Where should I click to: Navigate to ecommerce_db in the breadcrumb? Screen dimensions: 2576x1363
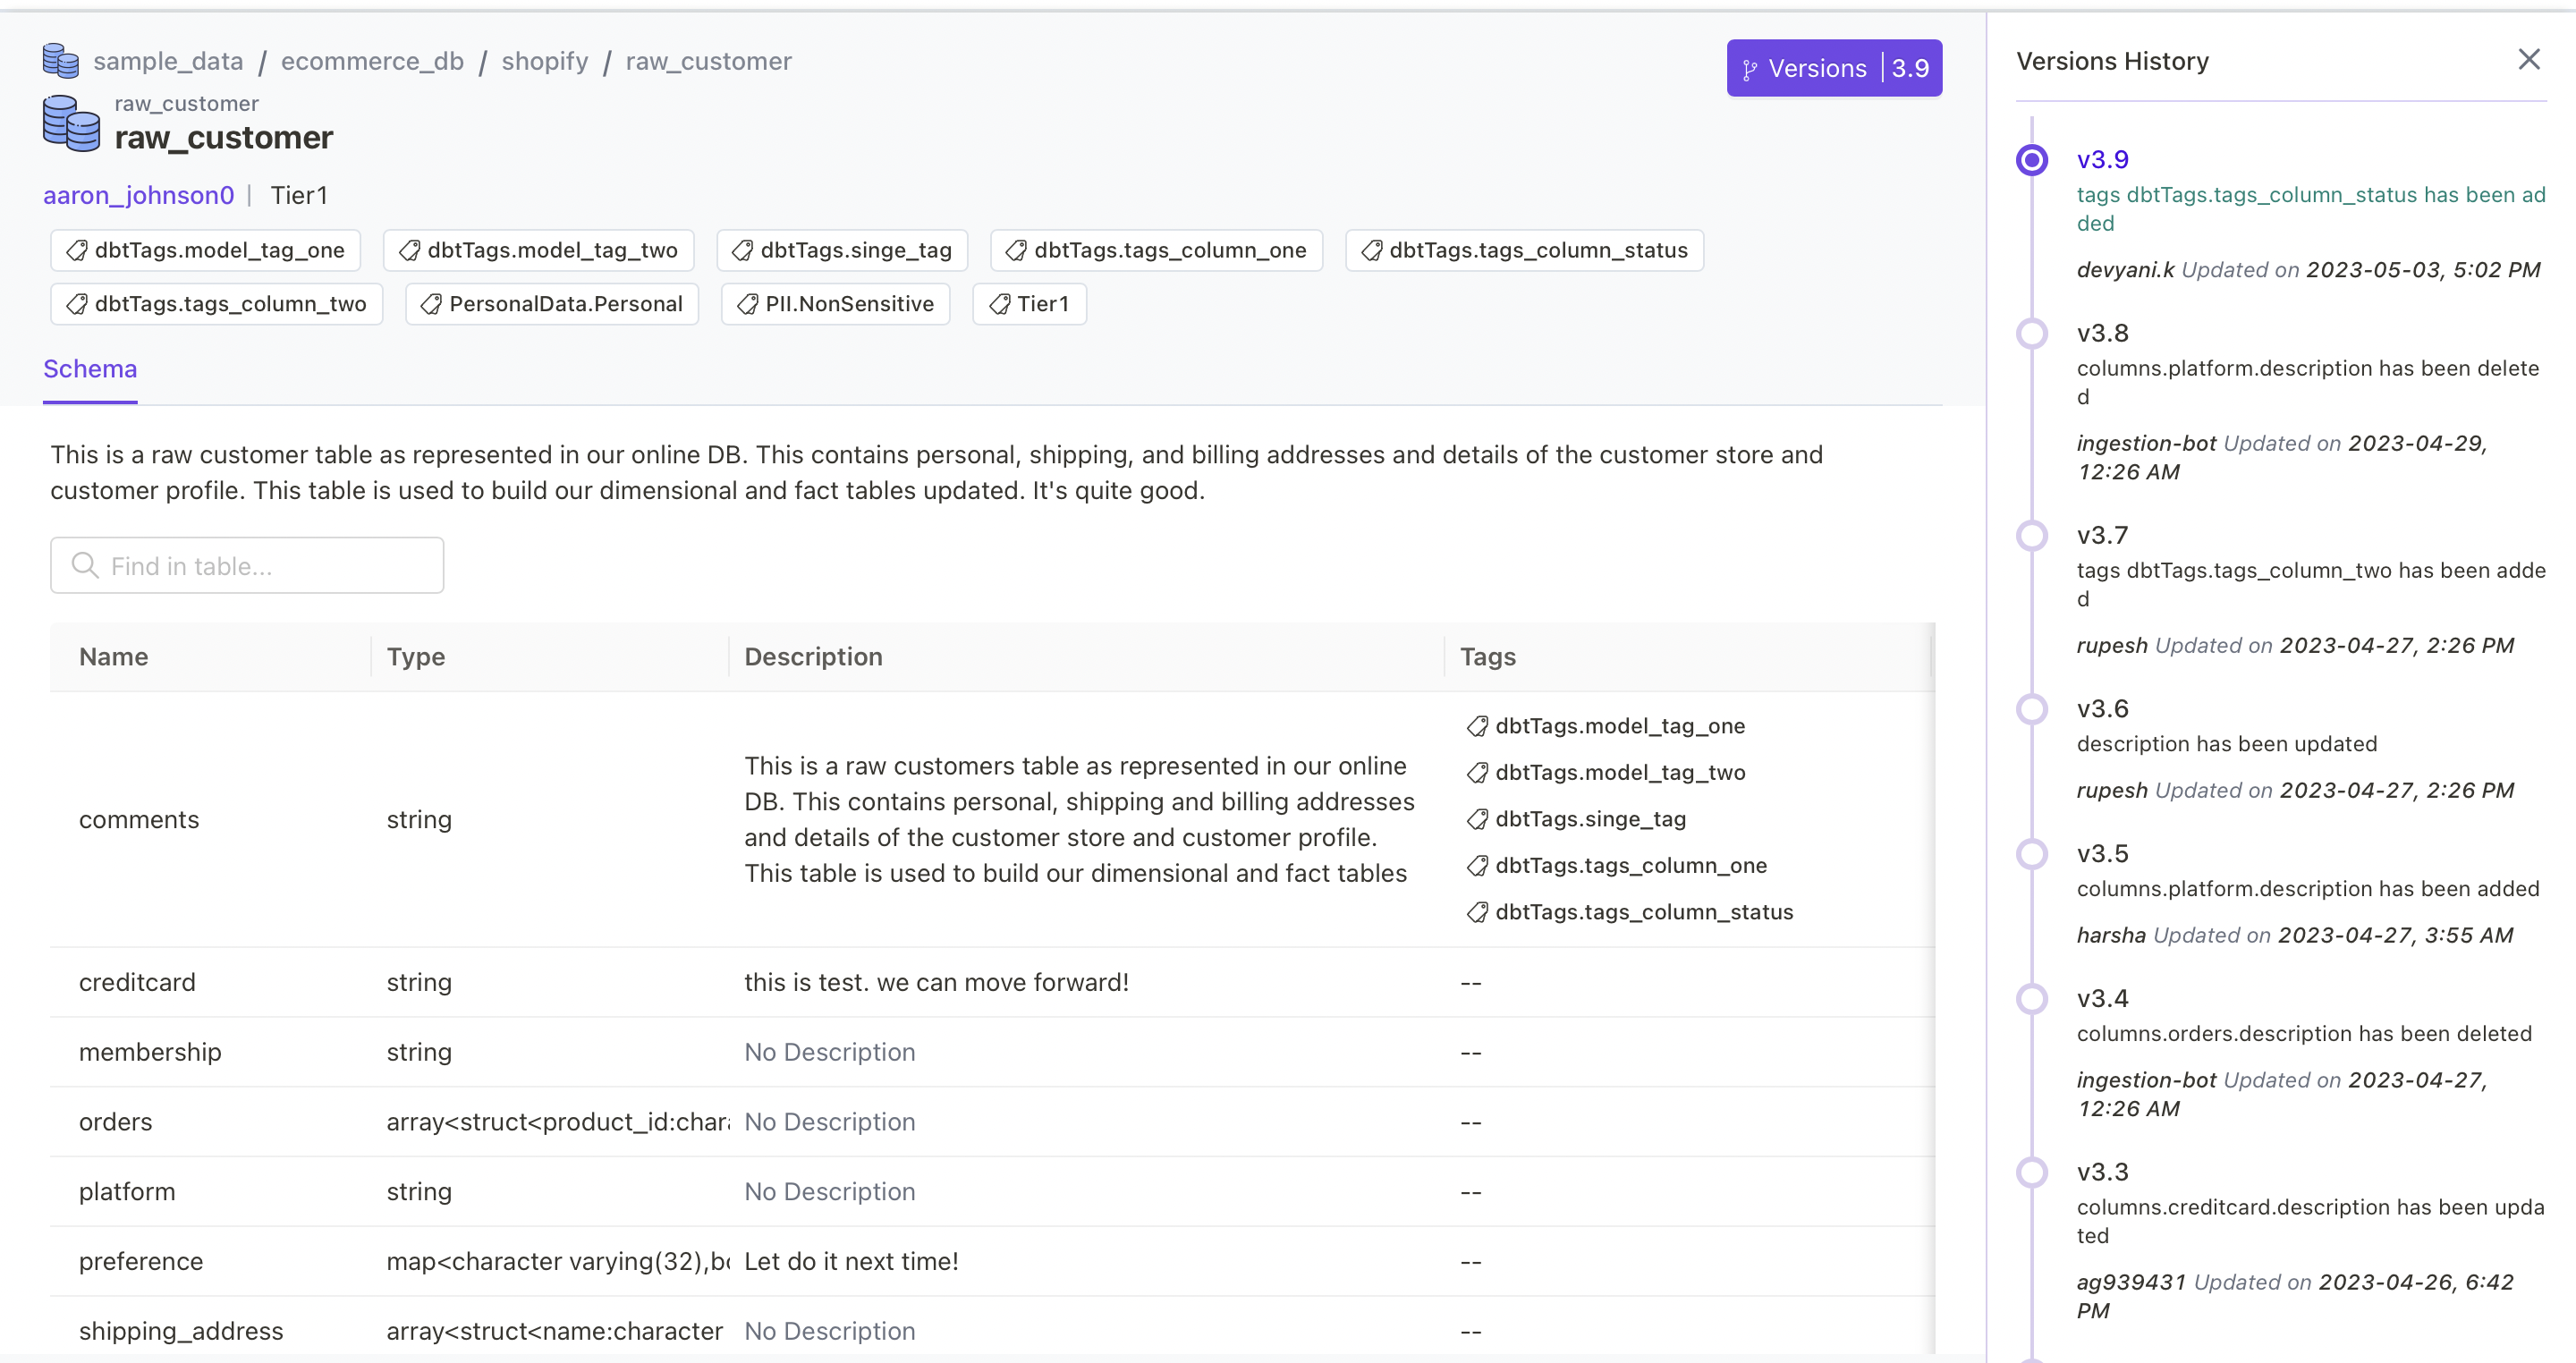[371, 60]
